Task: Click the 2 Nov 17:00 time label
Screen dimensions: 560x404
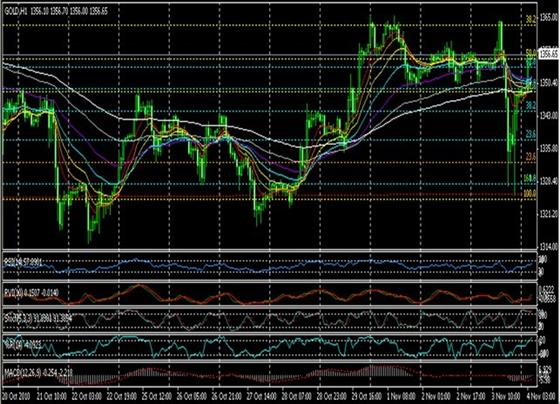Action: pyautogui.click(x=472, y=396)
